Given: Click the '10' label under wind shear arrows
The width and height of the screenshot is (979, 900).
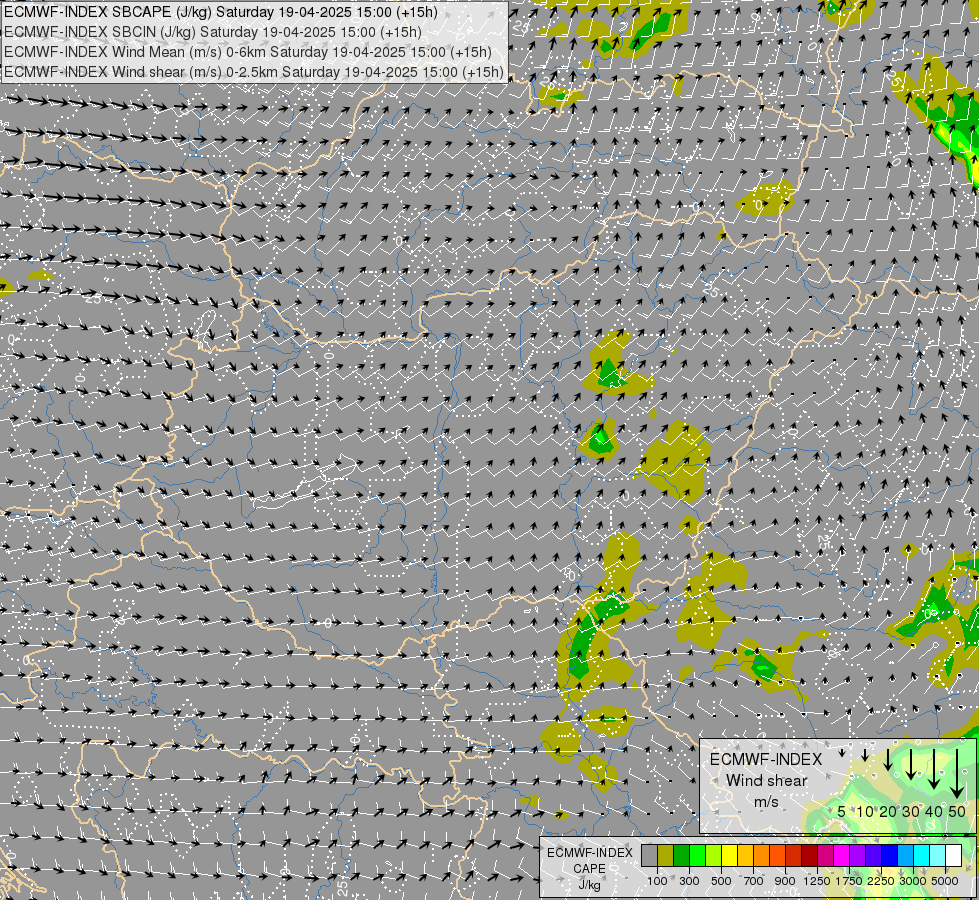Looking at the screenshot, I should pos(865,811).
